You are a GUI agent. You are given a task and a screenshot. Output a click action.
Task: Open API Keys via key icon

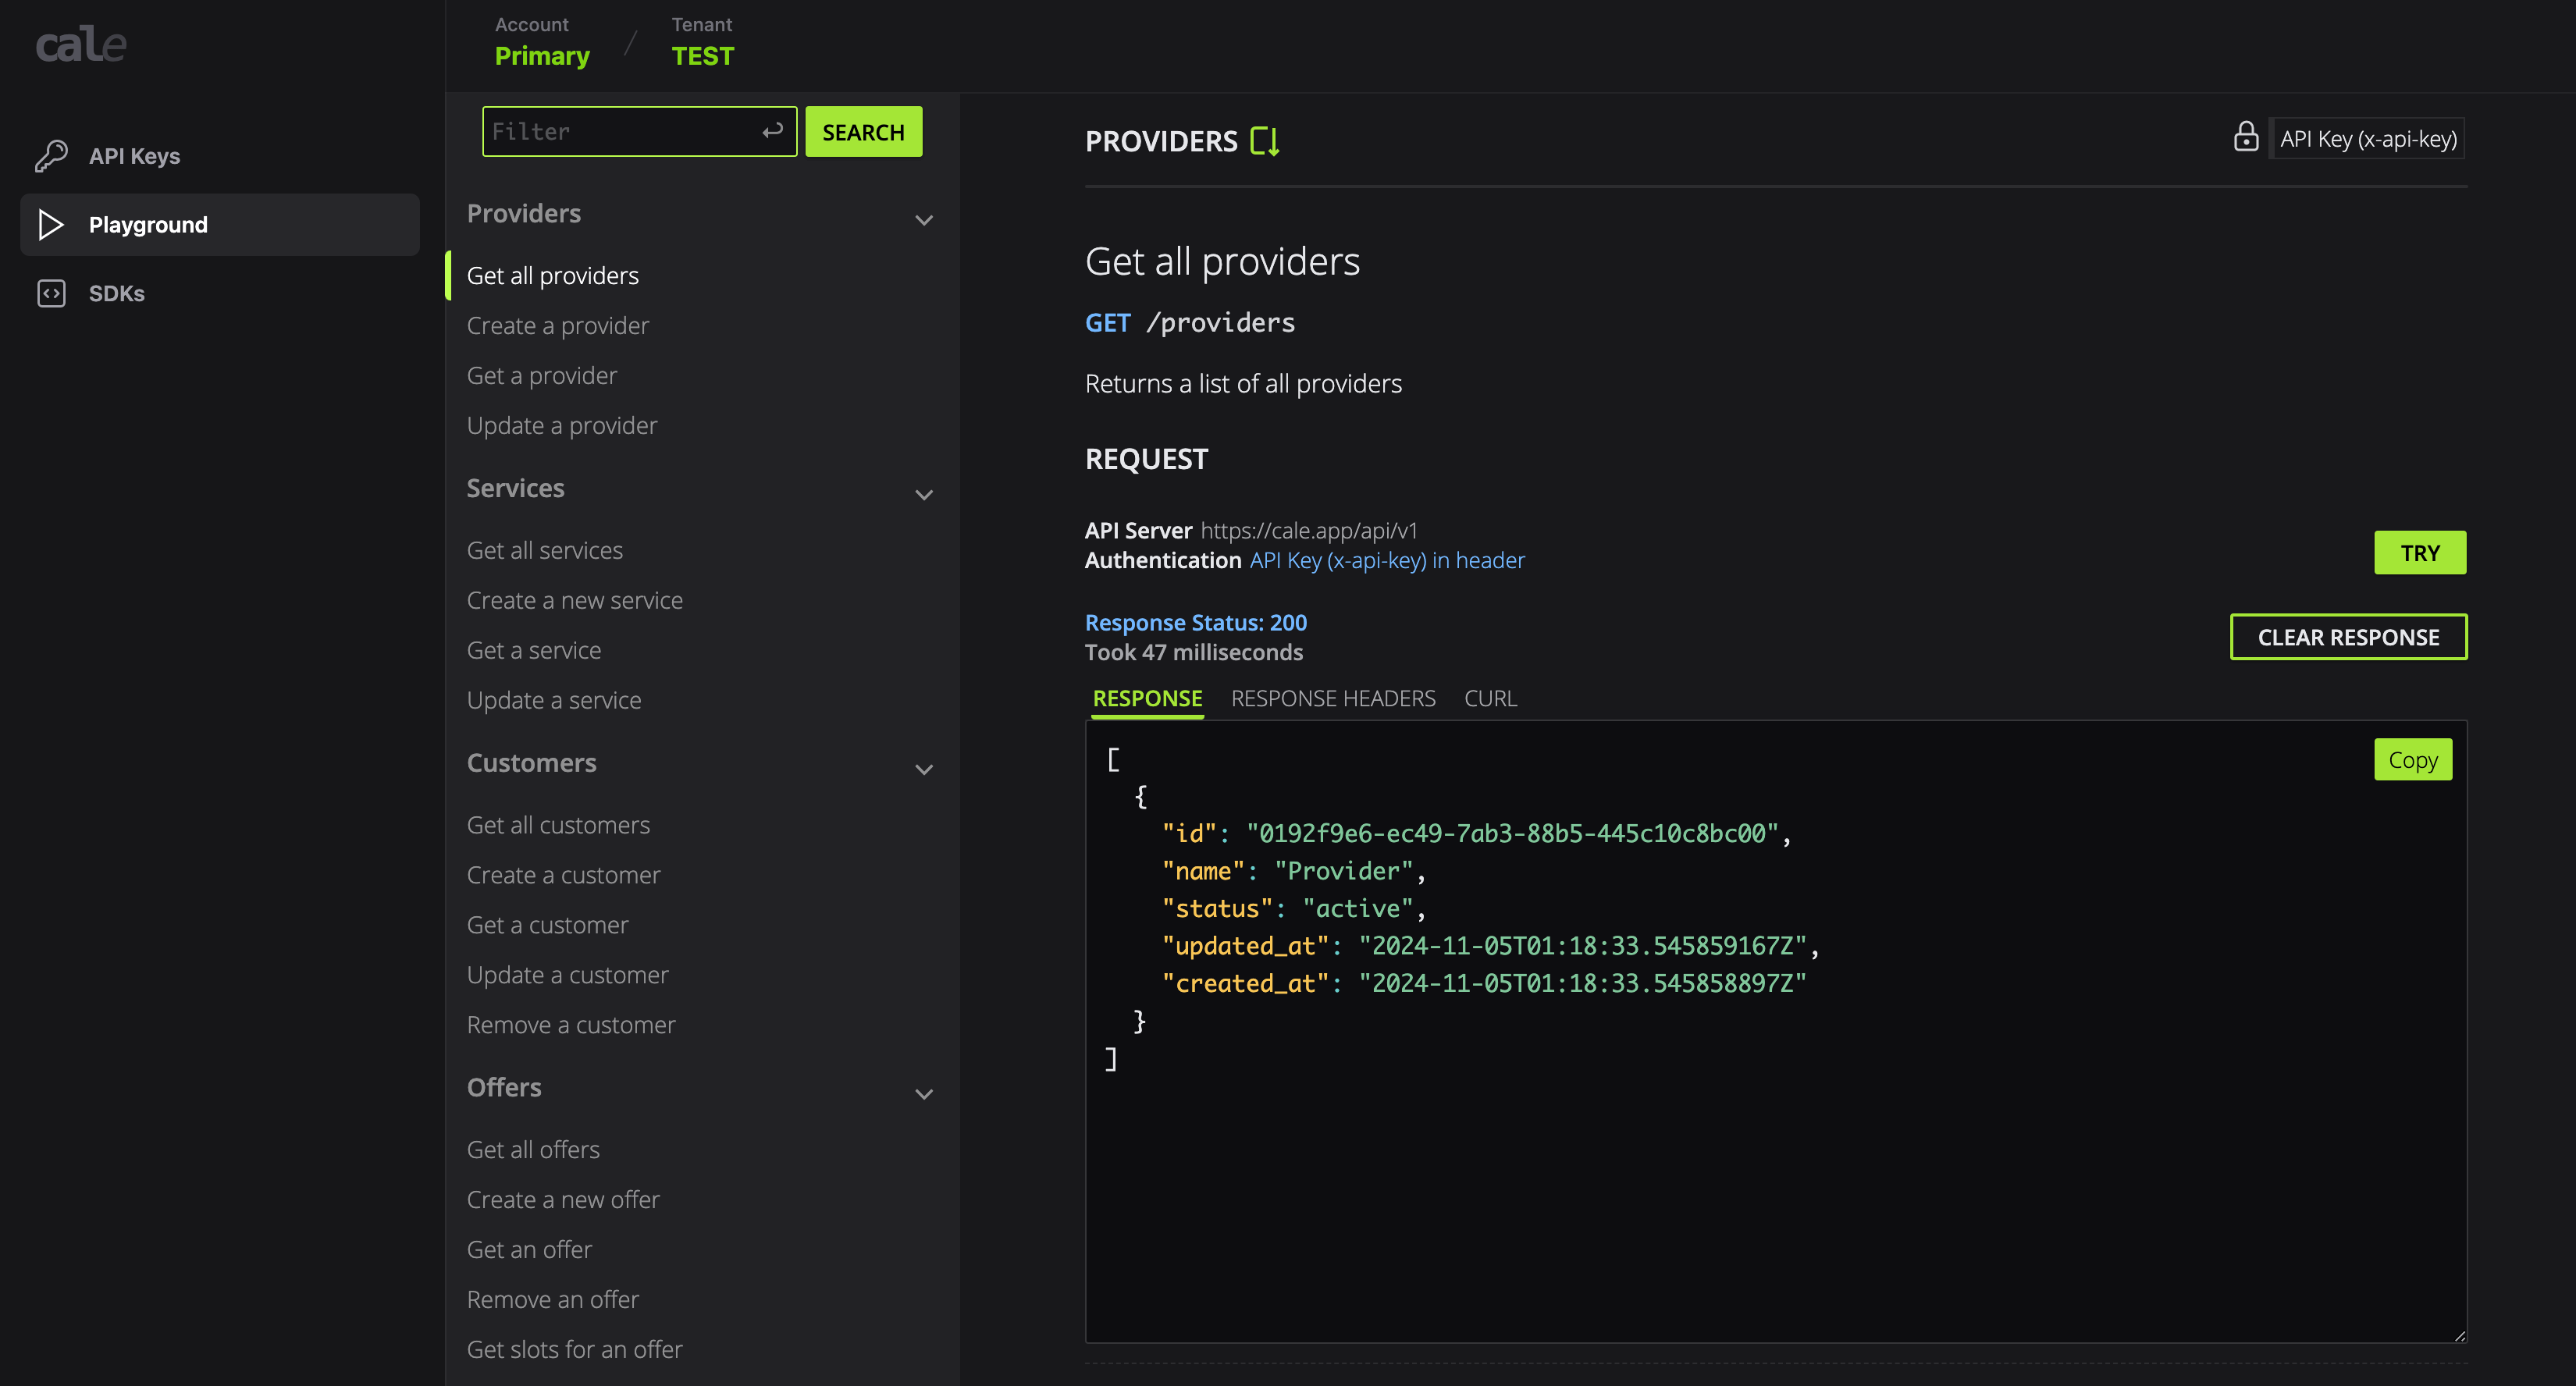51,156
